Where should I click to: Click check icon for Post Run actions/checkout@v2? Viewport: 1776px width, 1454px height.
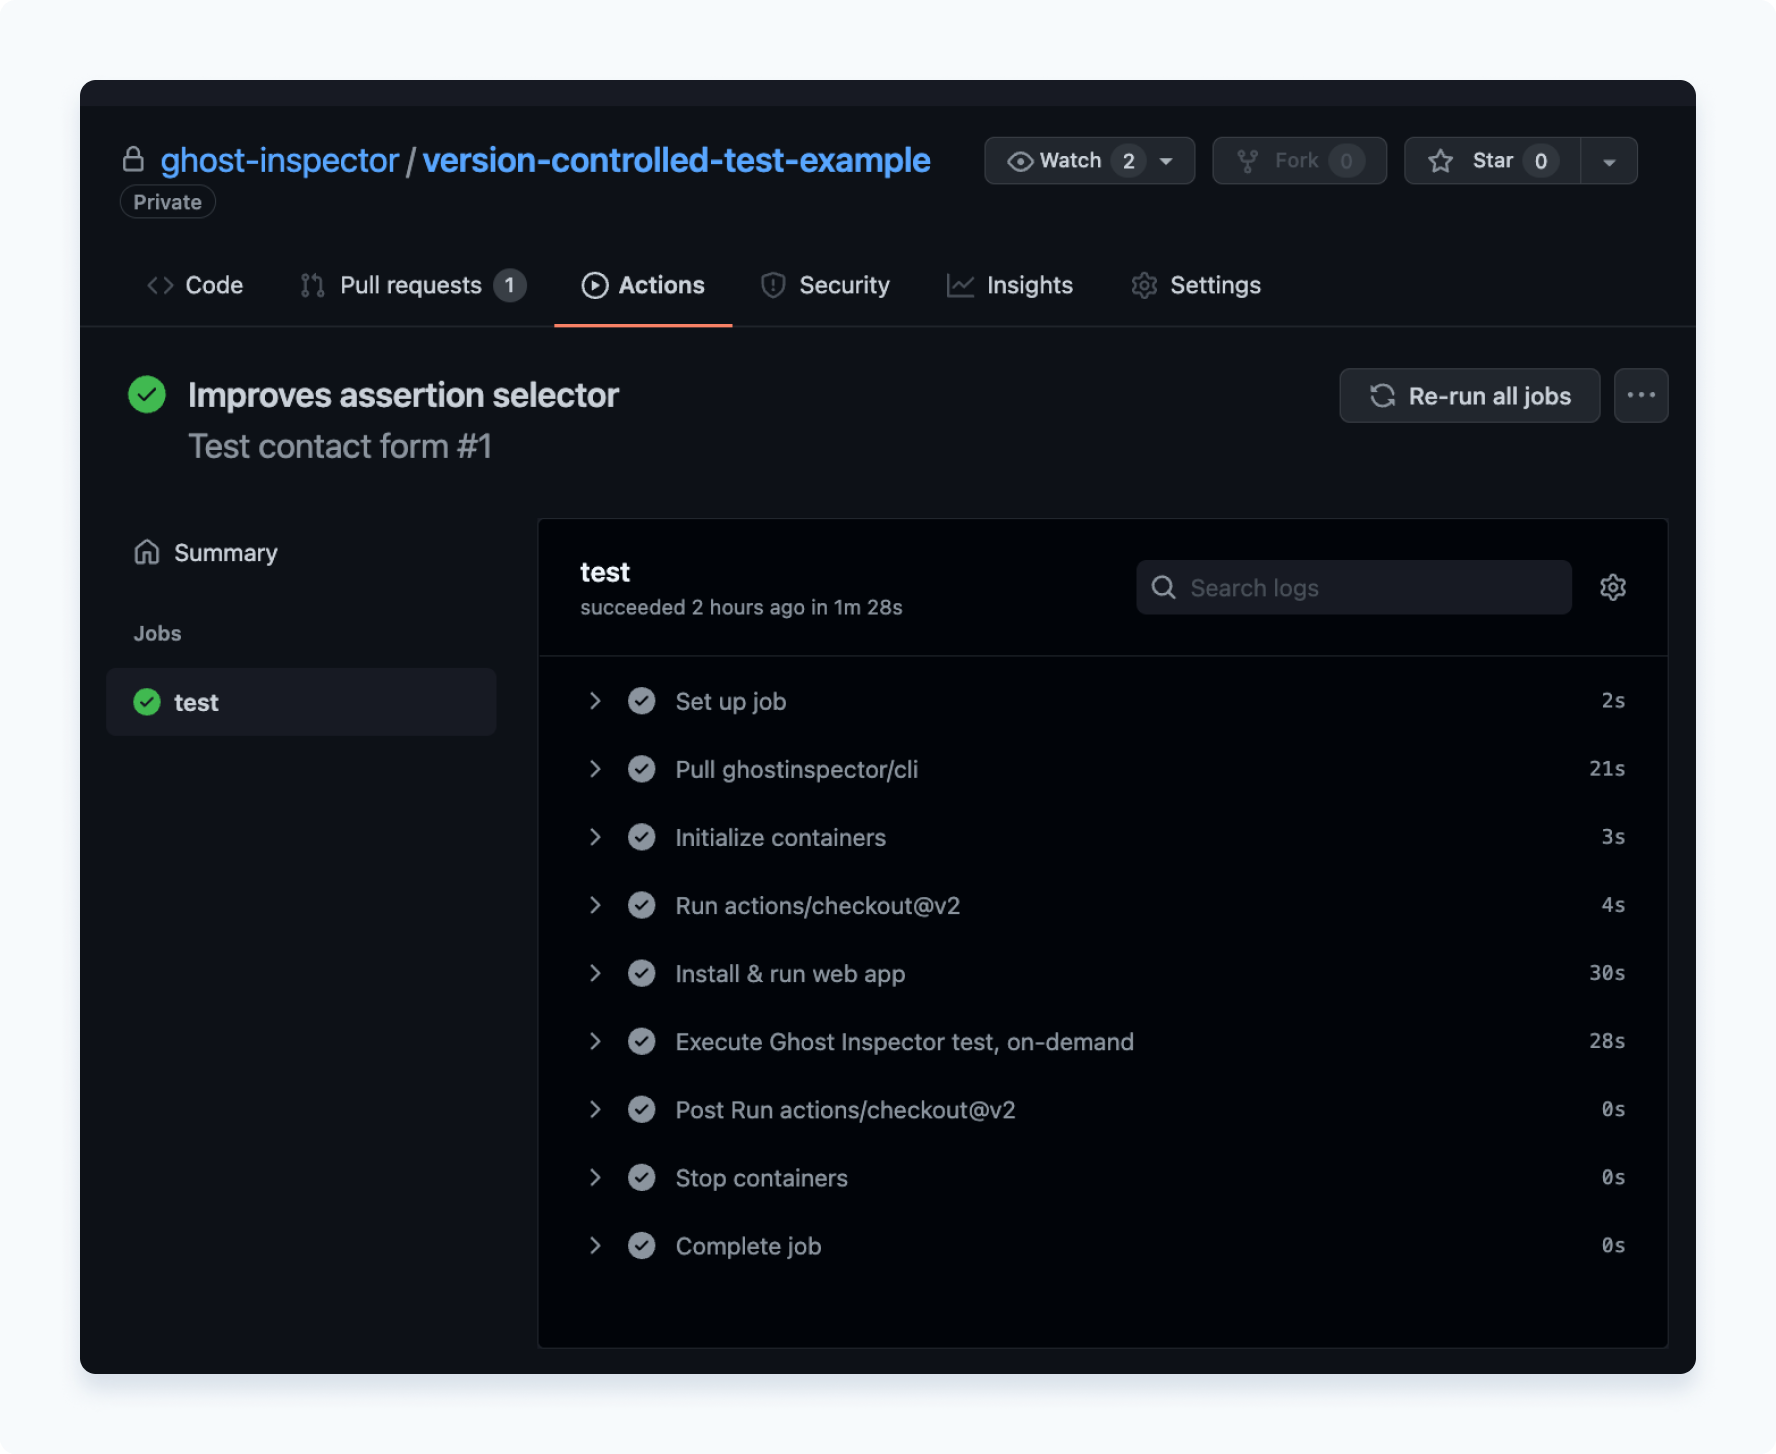[x=642, y=1109]
